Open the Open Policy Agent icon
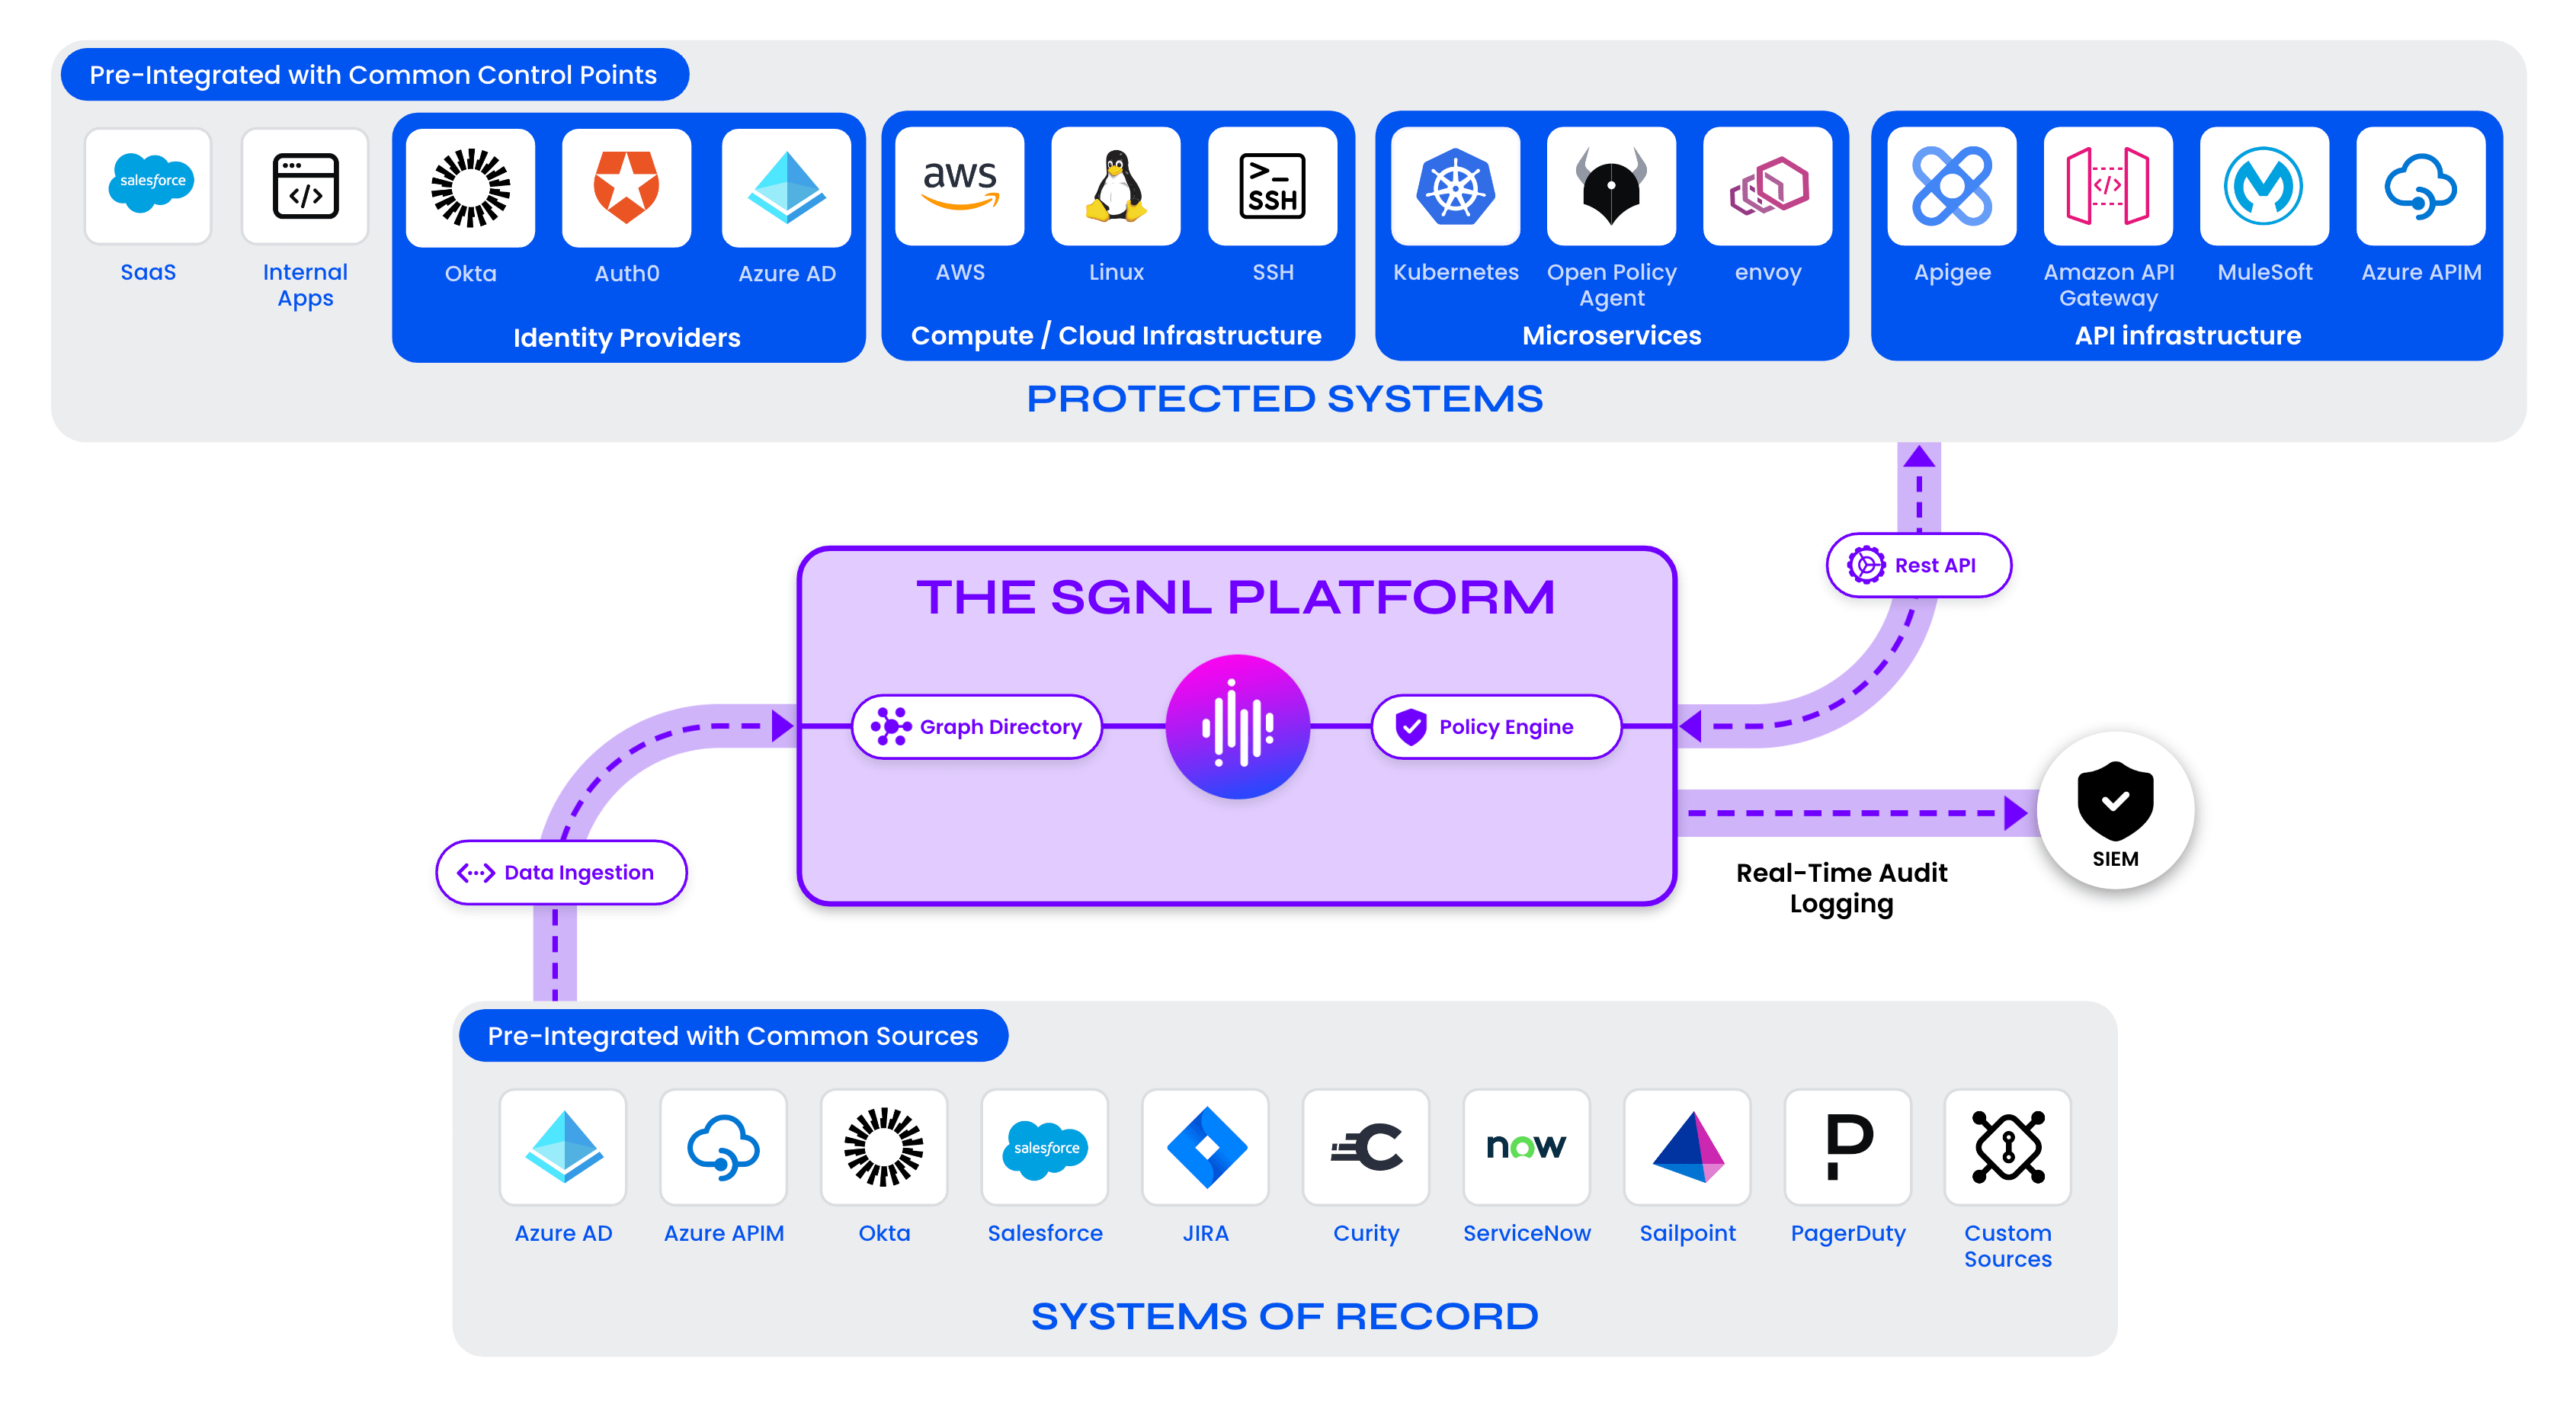 (1611, 187)
